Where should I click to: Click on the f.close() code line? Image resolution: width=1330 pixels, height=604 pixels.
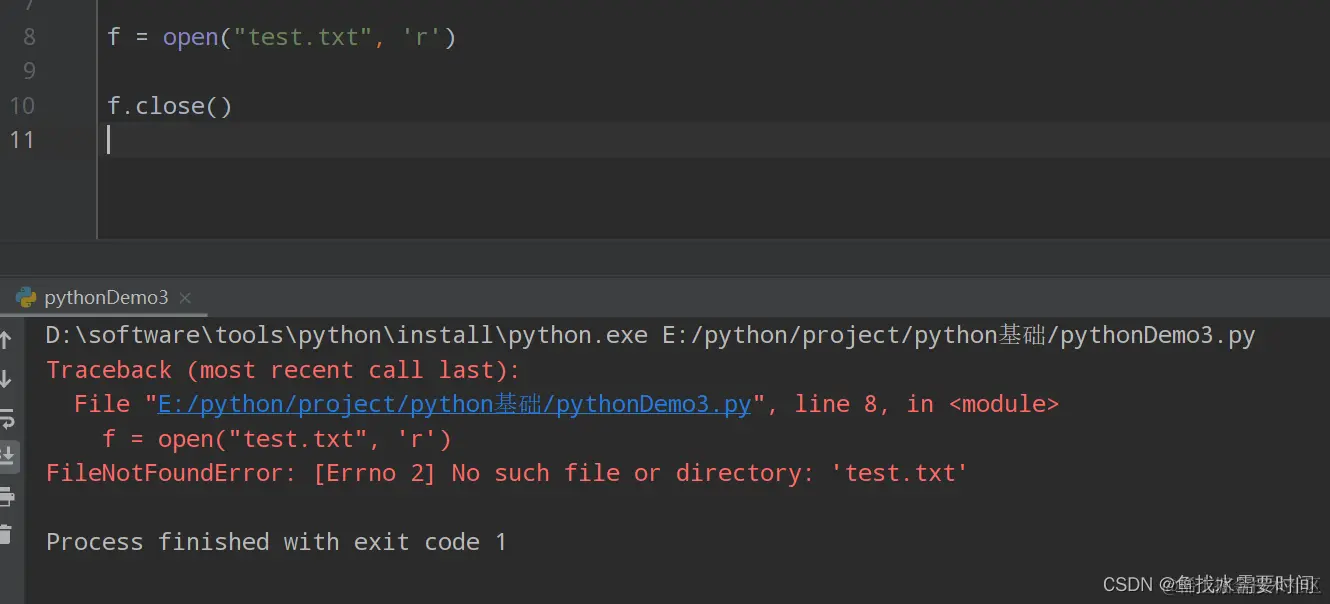(170, 105)
